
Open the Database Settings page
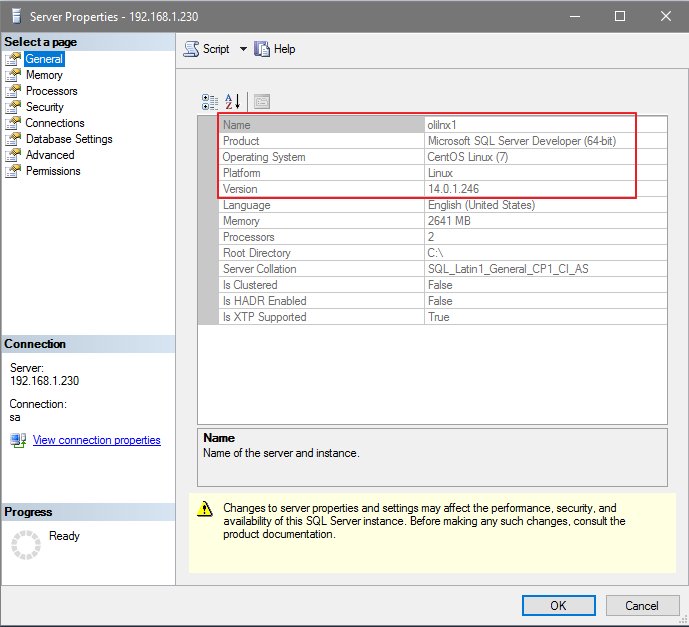pos(69,139)
